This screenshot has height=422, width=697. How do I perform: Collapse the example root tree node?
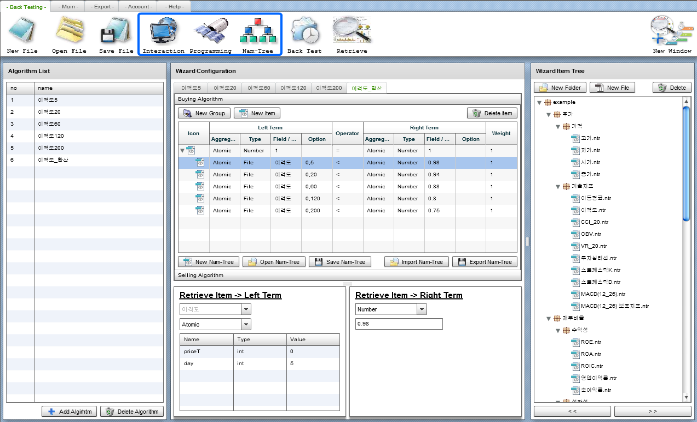(x=540, y=102)
